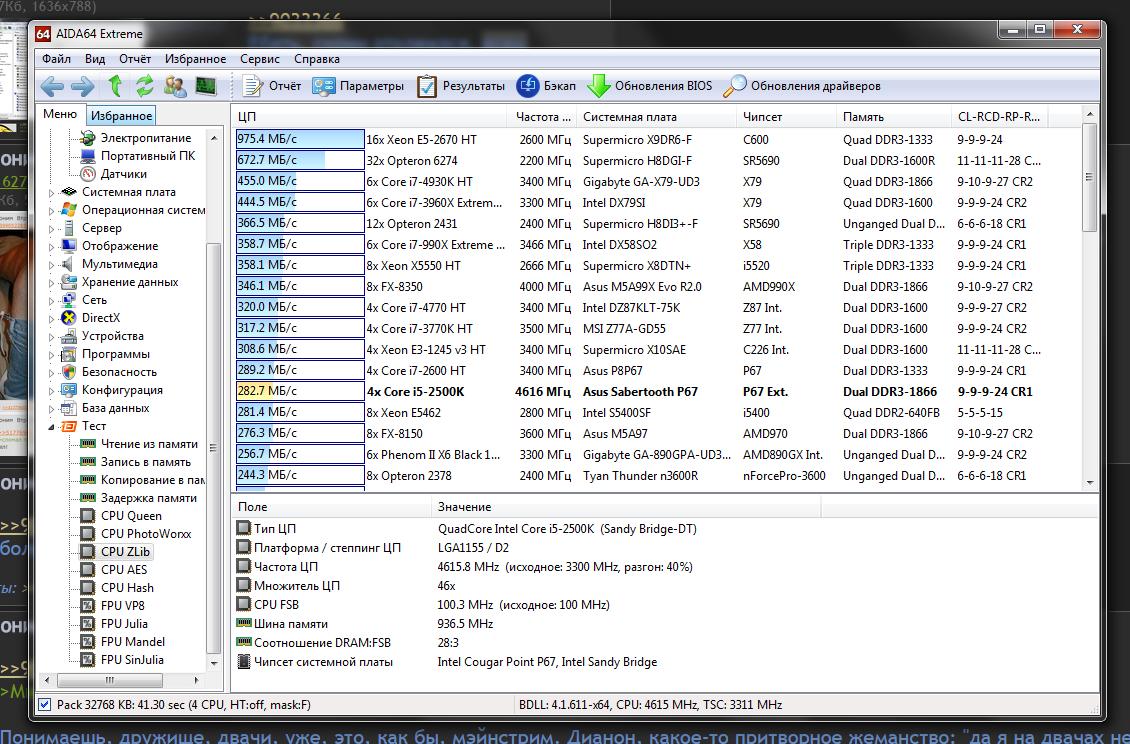The width and height of the screenshot is (1130, 744).
Task: Select the CPU Hash benchmark
Action: click(x=127, y=588)
